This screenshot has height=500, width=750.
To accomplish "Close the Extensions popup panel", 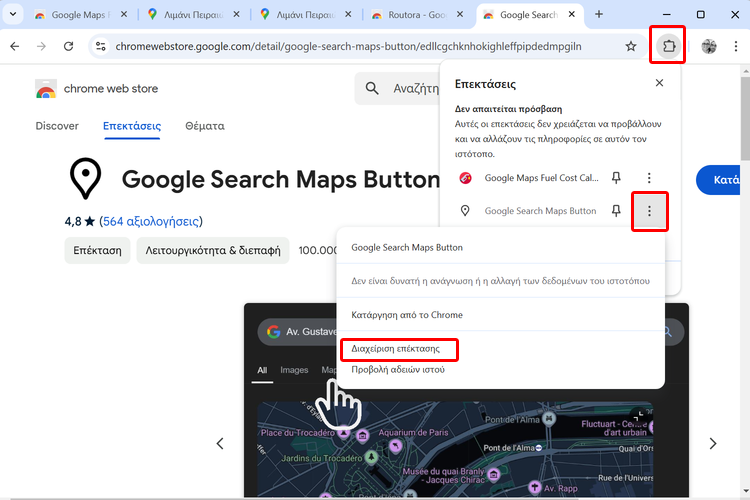I will pos(659,83).
